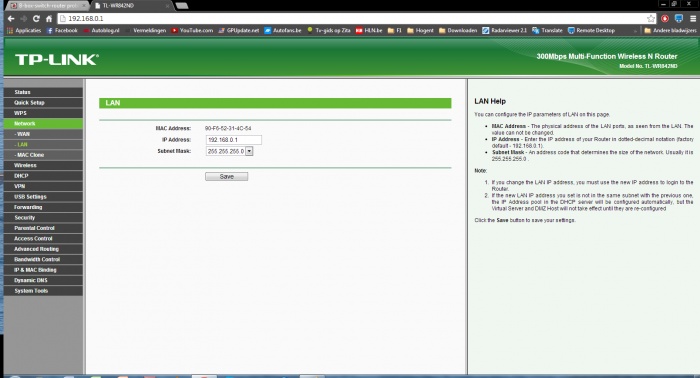This screenshot has width=700, height=378.
Task: Click the blue monitor extension icon
Action: (x=679, y=19)
